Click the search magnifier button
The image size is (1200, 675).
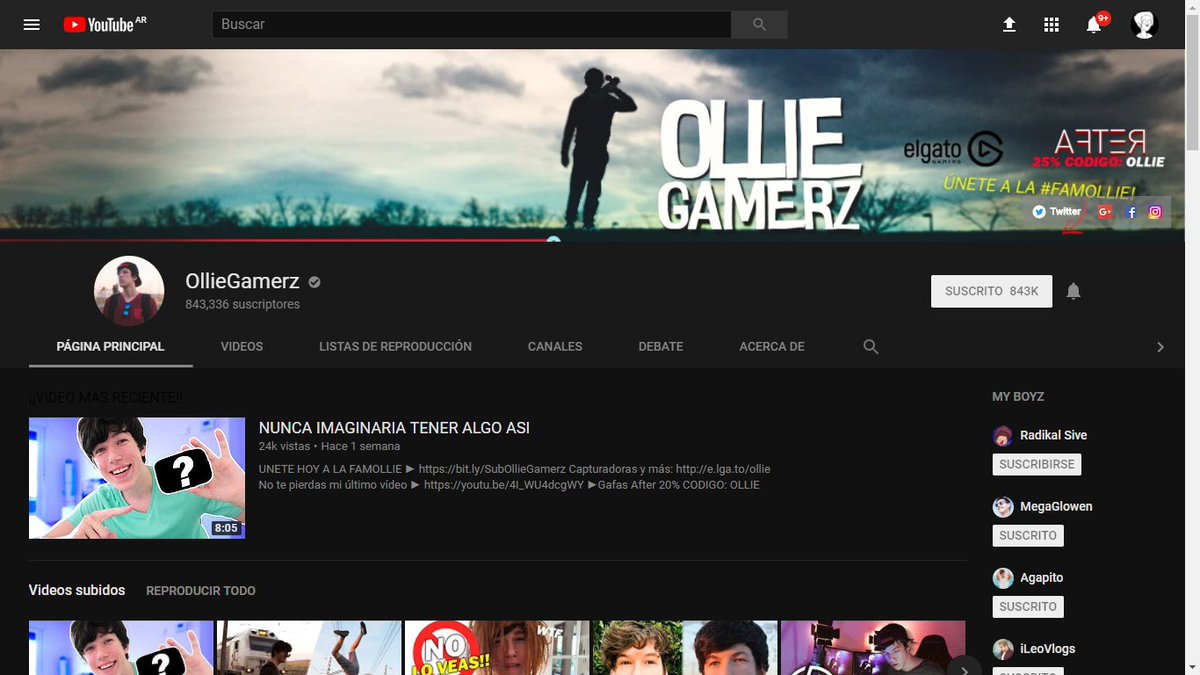pyautogui.click(x=759, y=24)
